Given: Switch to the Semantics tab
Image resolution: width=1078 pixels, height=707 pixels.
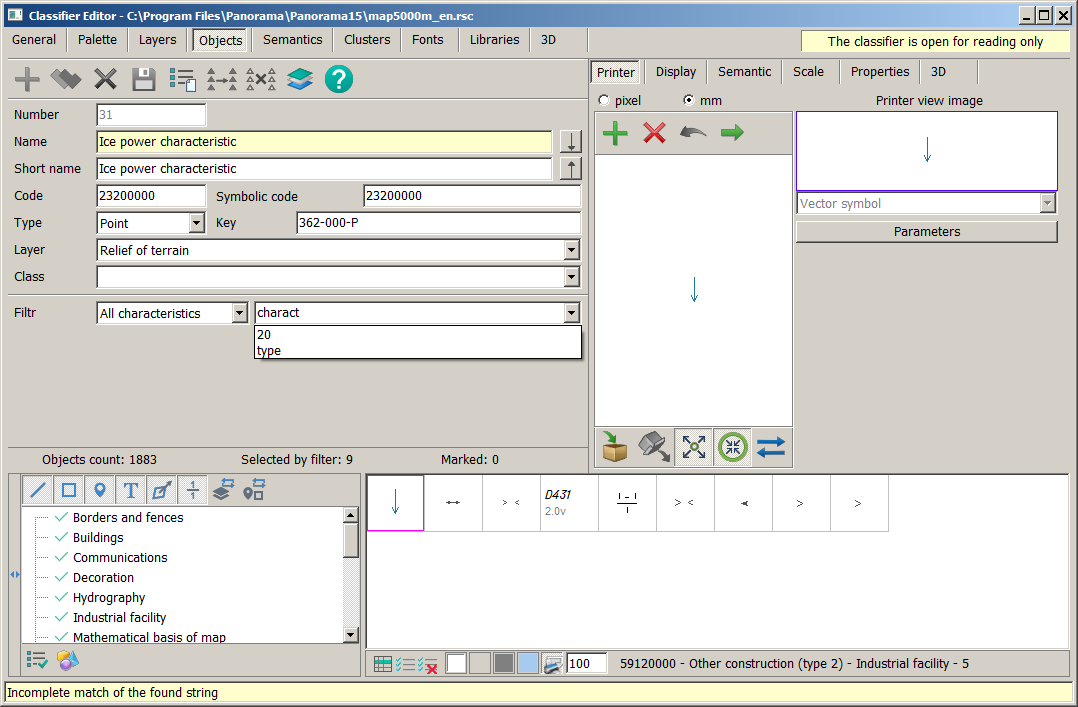Looking at the screenshot, I should click(292, 40).
